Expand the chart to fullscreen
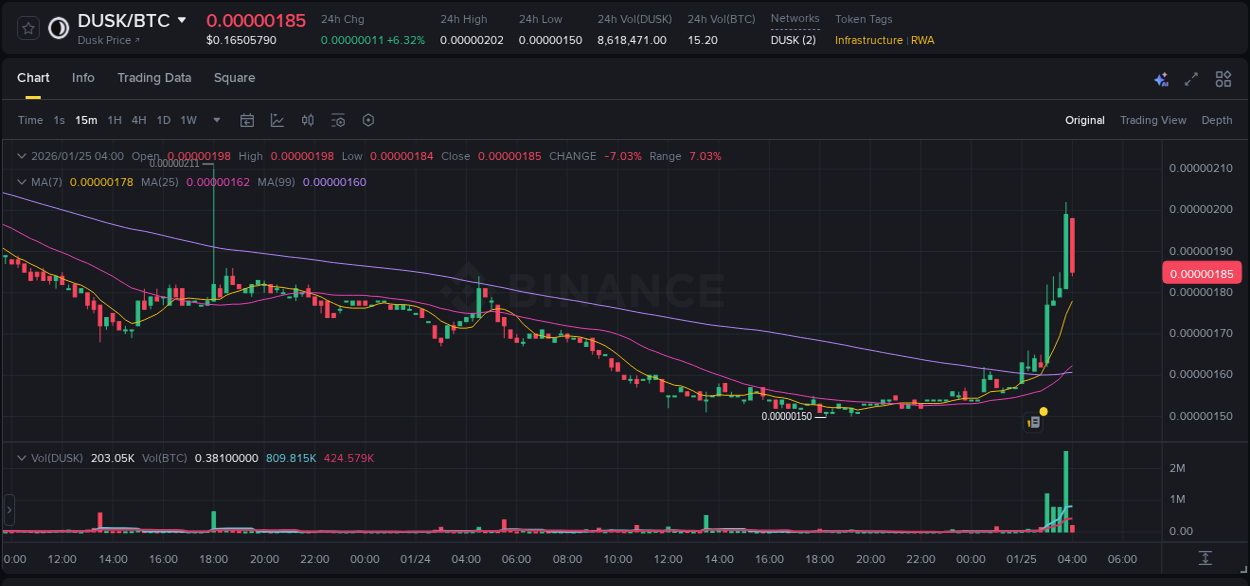1250x586 pixels. [1190, 78]
